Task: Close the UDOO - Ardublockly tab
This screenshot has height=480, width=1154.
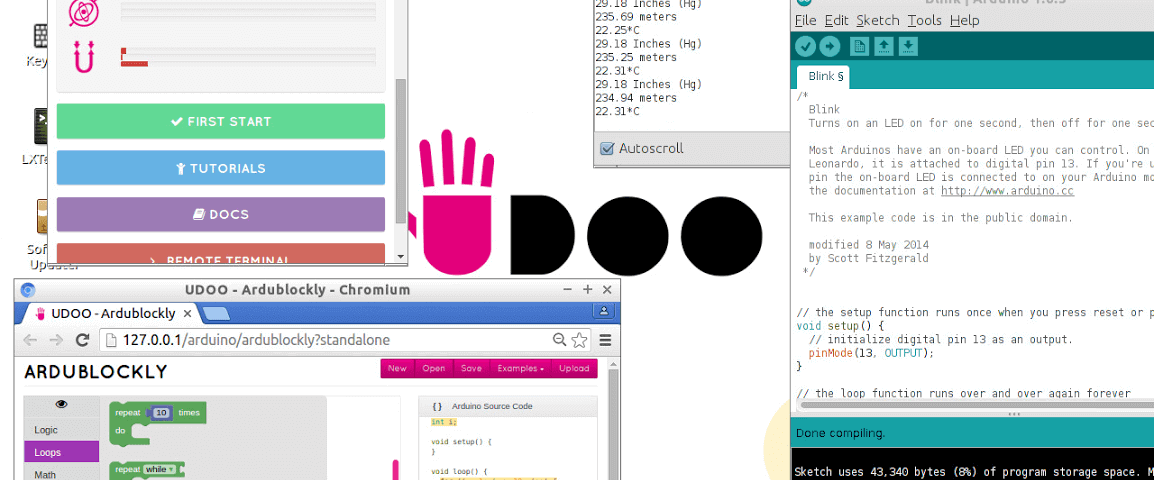Action: coord(187,314)
